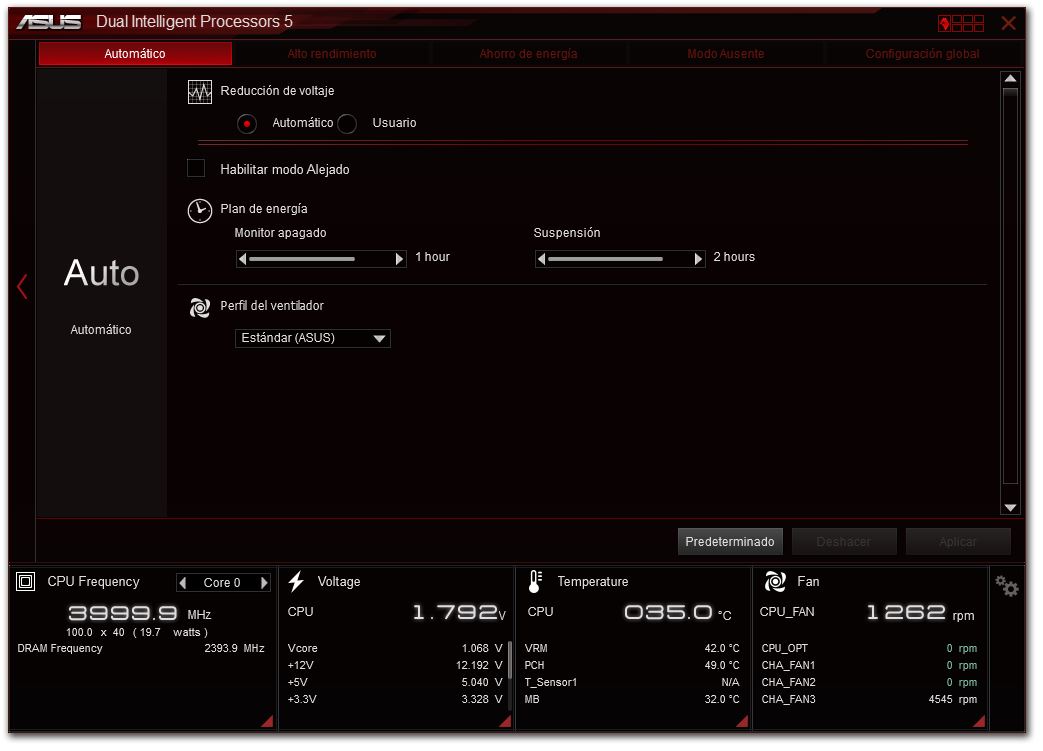Increase Monitor apagado time with right arrow
This screenshot has width=1043, height=751.
399,259
